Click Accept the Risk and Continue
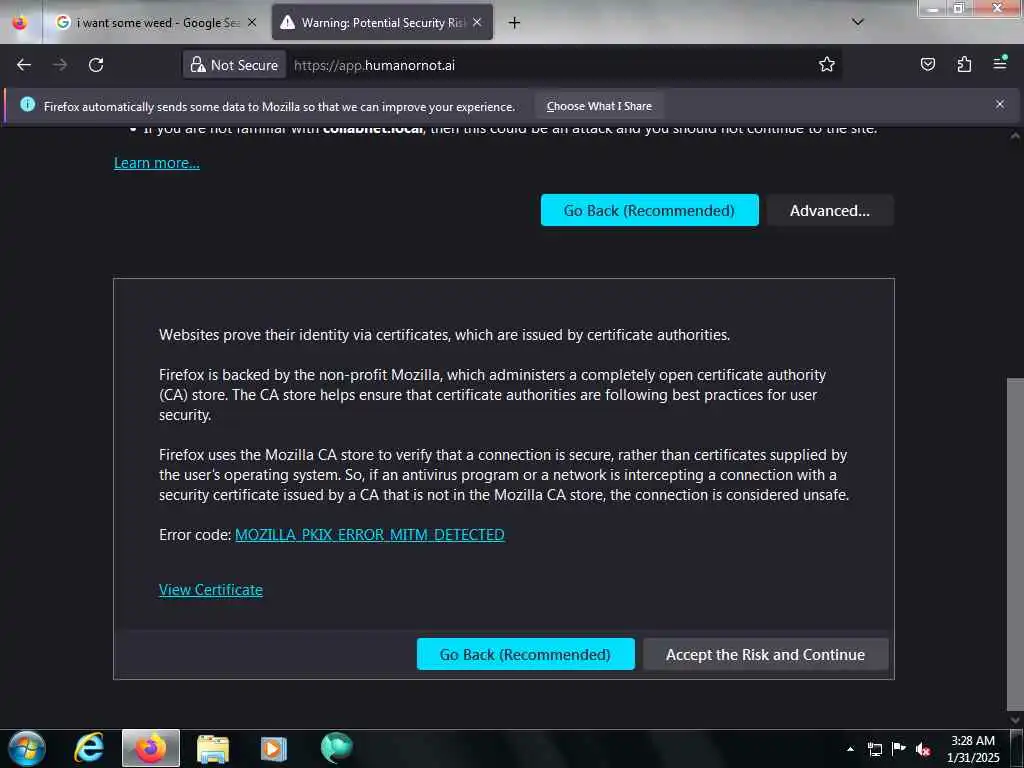 point(765,654)
